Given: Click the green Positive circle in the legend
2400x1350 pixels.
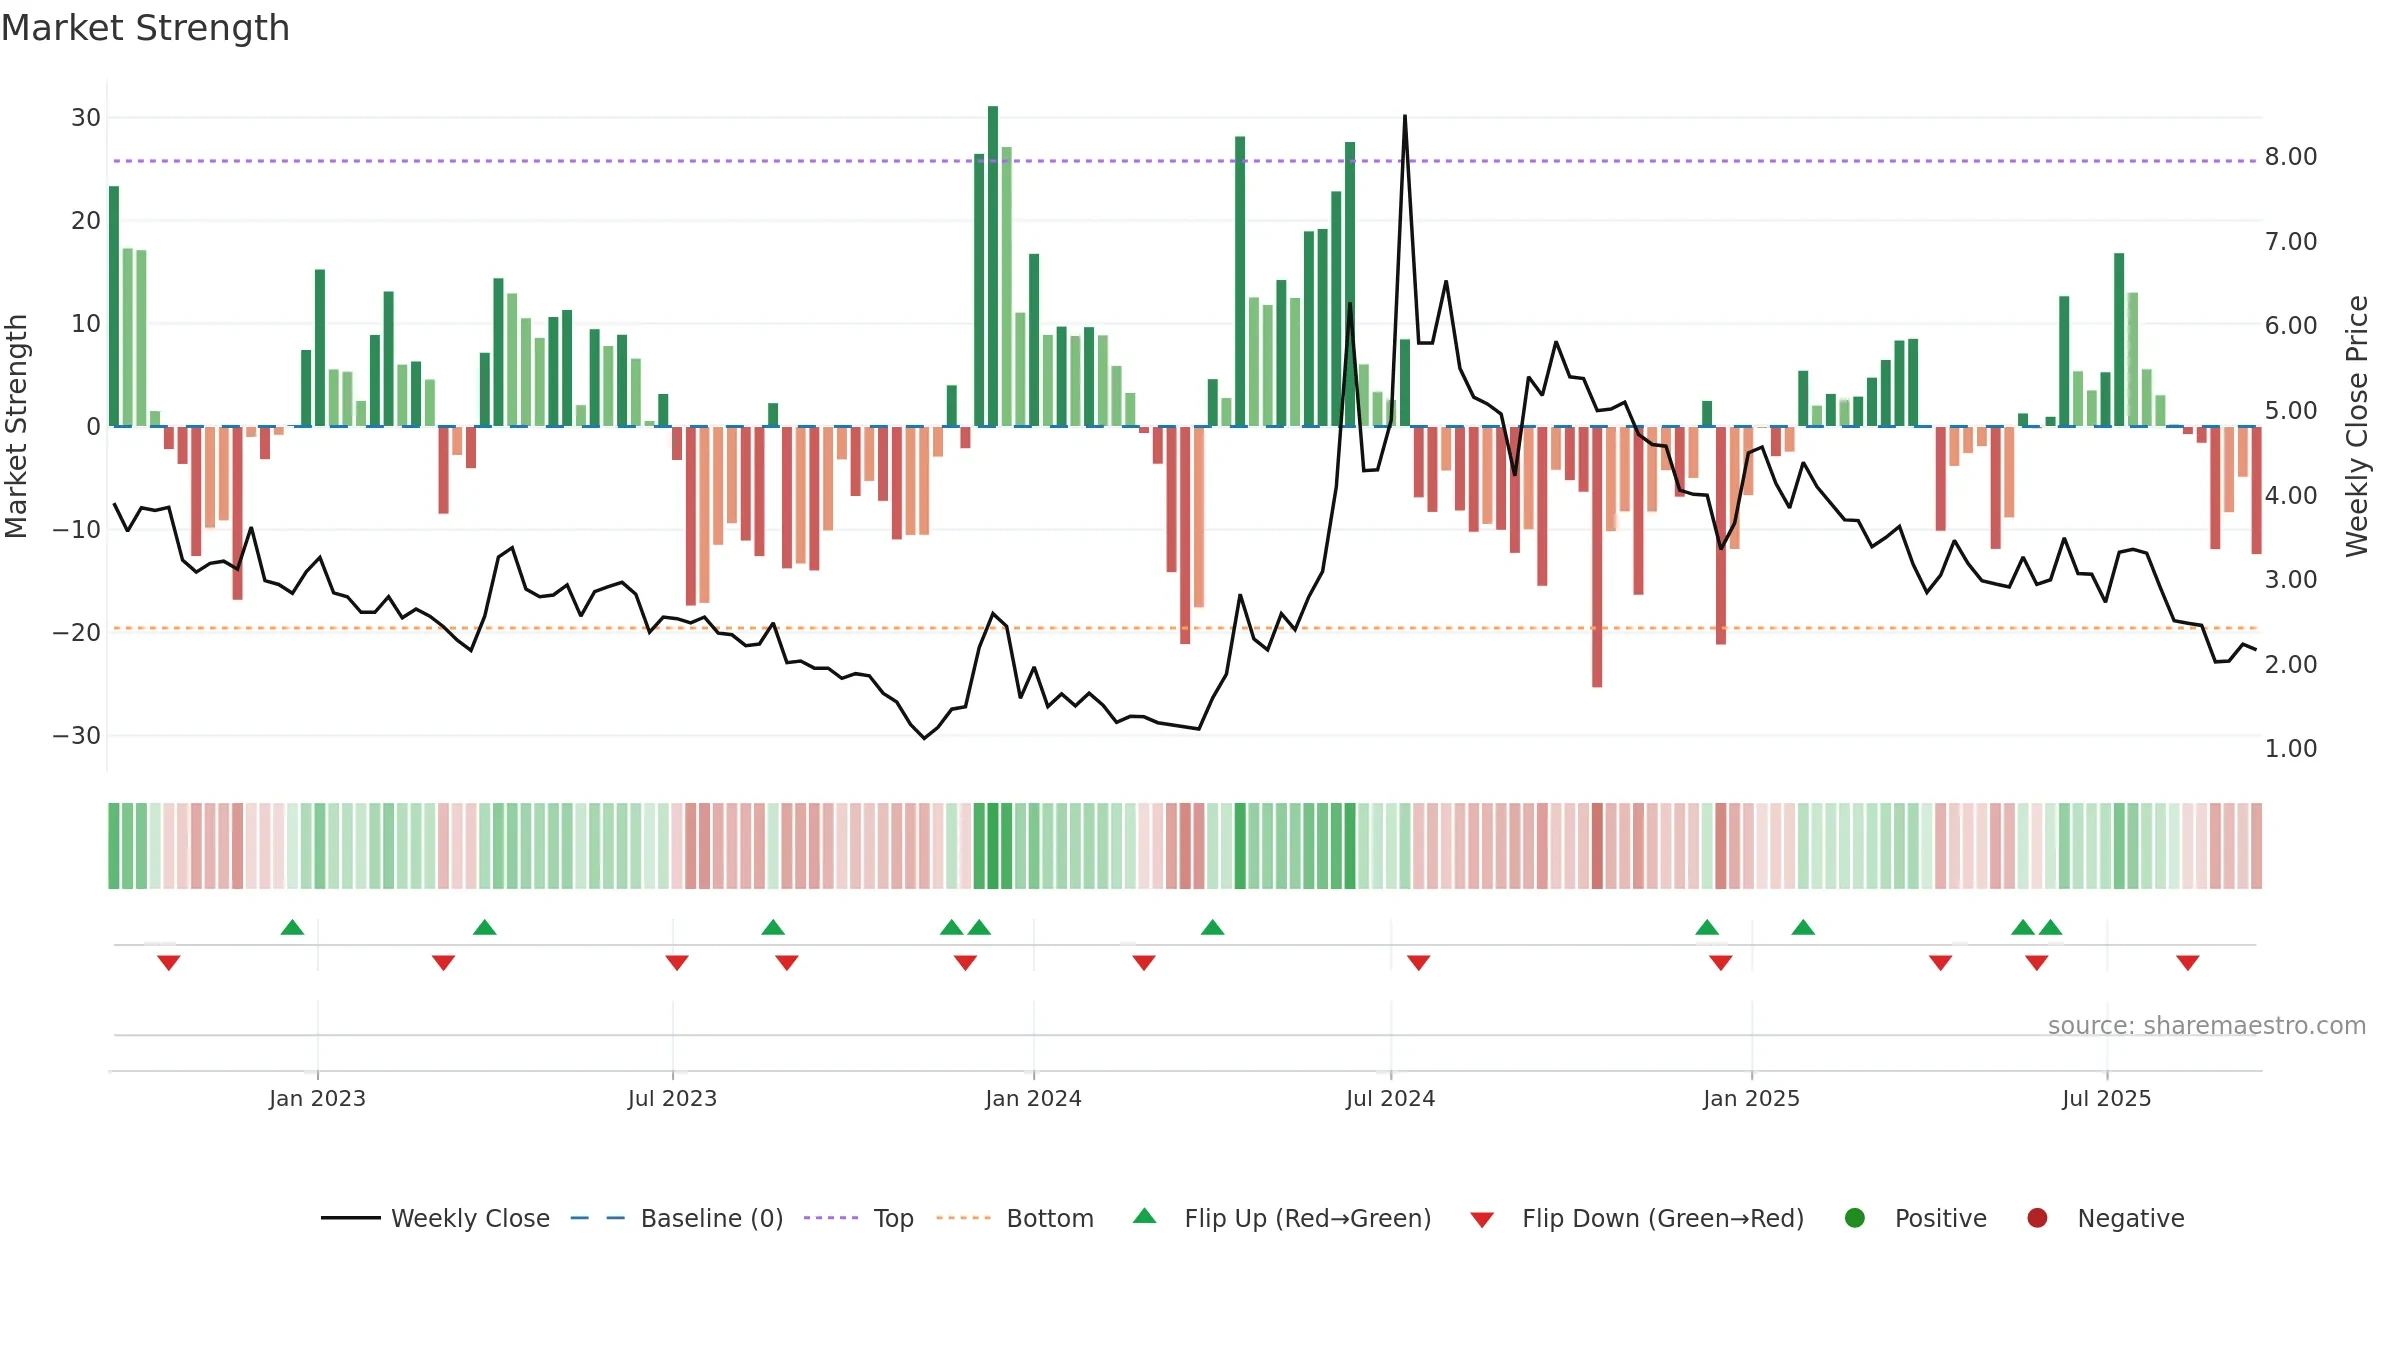Looking at the screenshot, I should tap(1855, 1218).
